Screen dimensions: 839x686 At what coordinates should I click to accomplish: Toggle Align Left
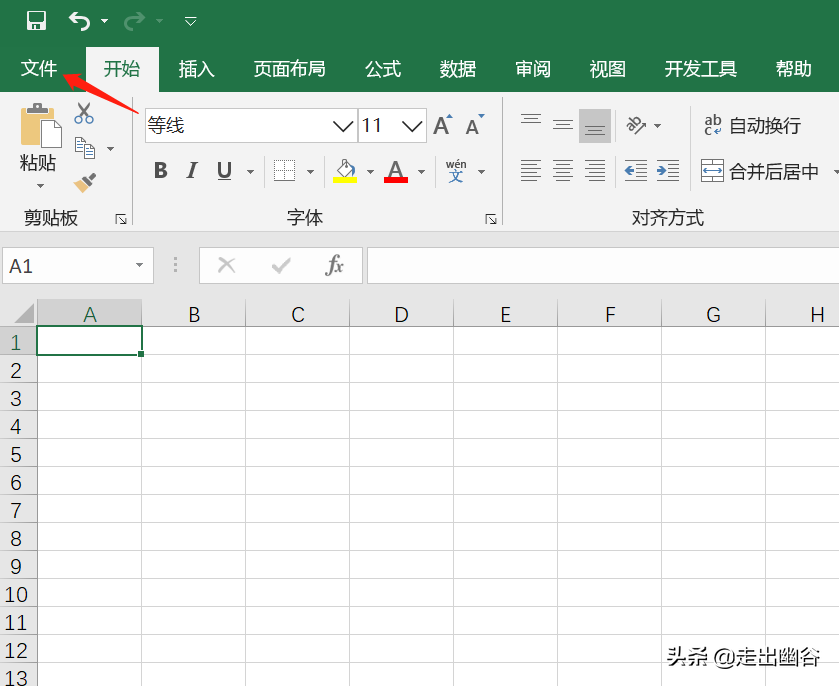(x=531, y=171)
